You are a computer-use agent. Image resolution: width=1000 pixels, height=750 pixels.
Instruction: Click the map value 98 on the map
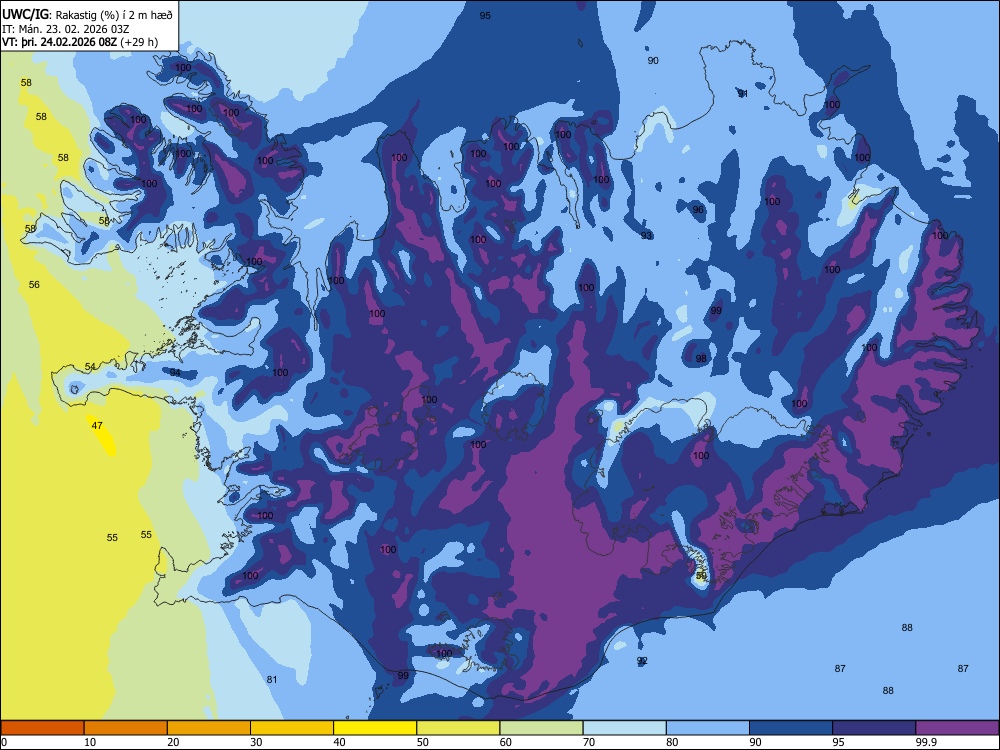tap(701, 358)
